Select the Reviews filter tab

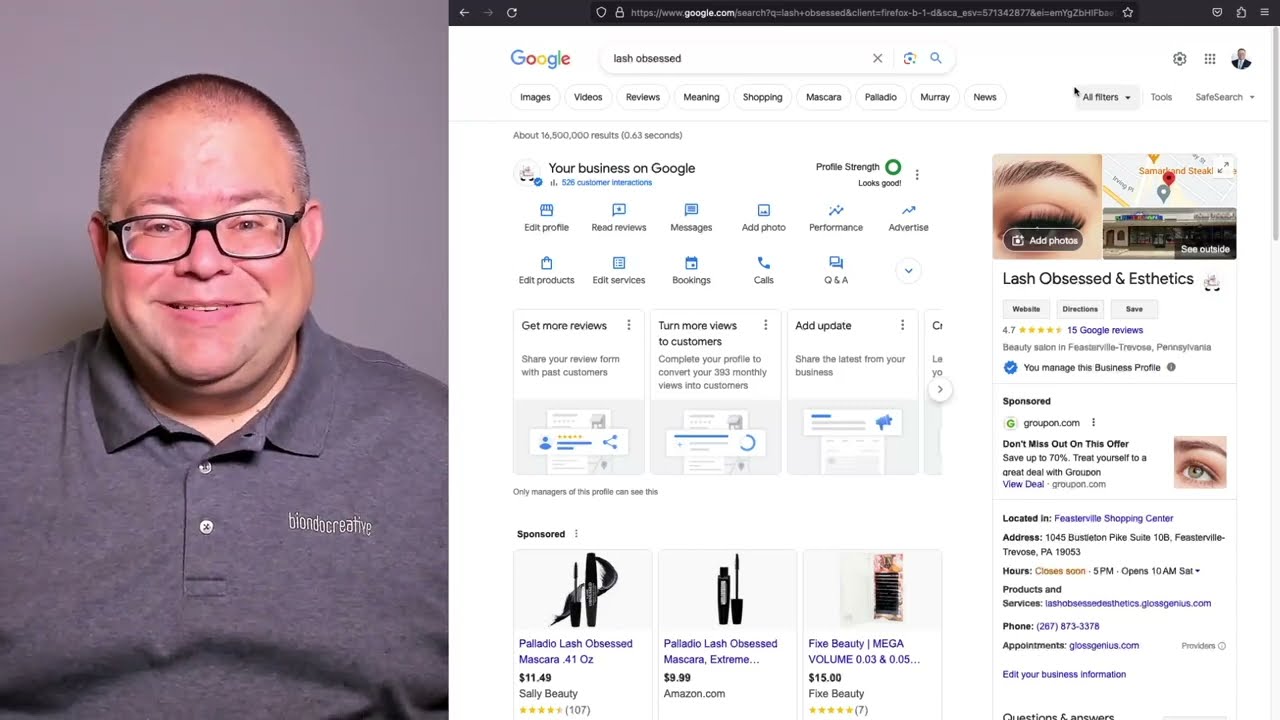point(643,97)
